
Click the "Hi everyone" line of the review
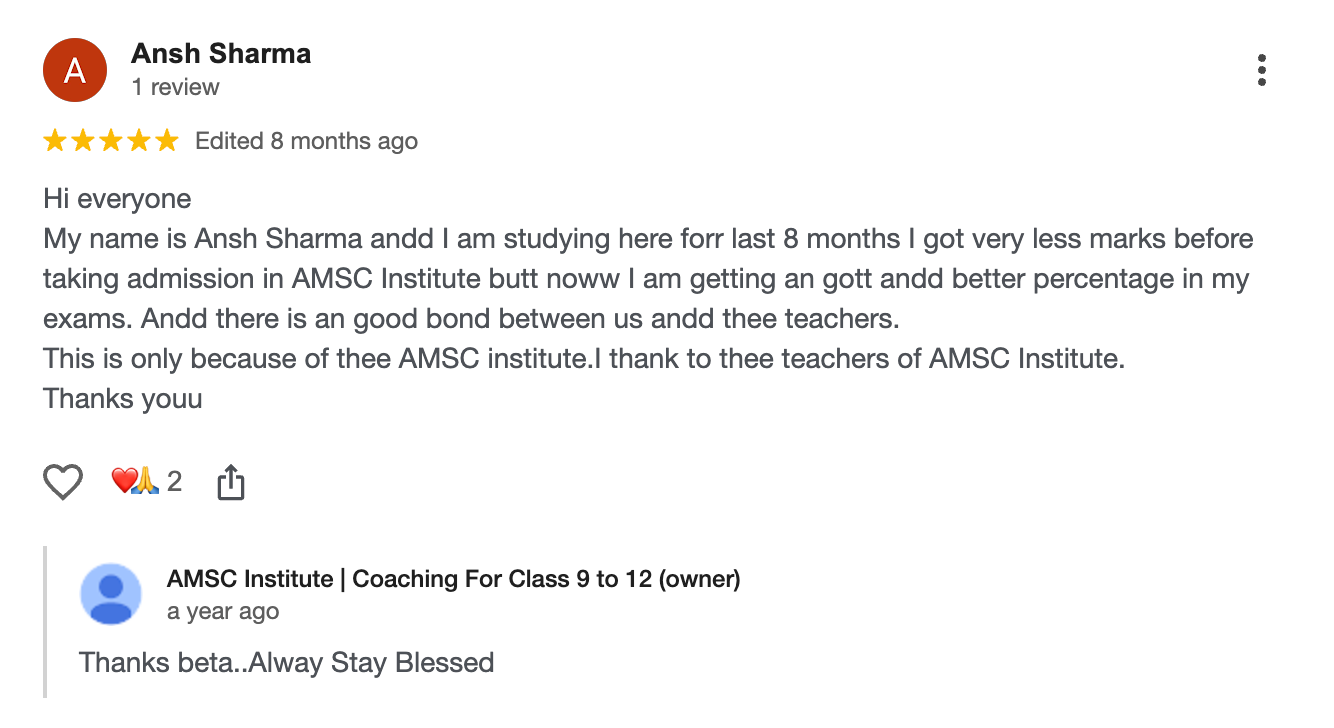(x=117, y=199)
